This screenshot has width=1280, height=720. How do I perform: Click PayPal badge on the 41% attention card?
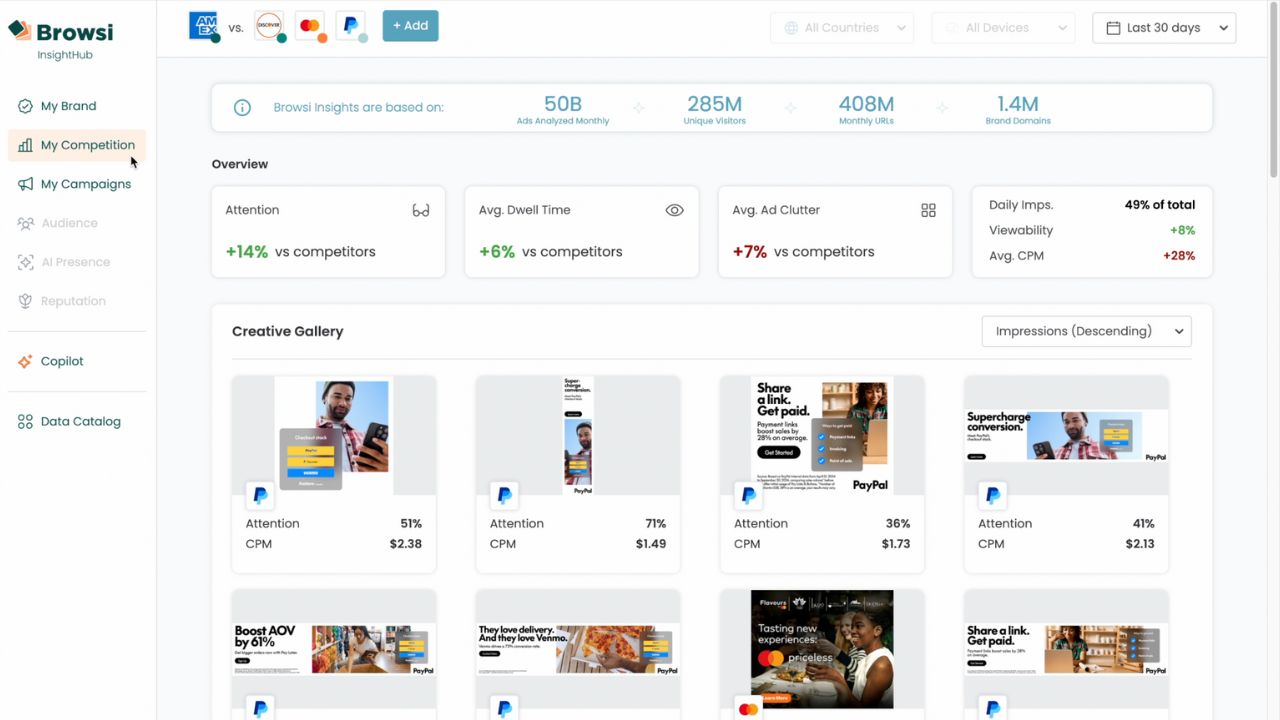point(992,495)
